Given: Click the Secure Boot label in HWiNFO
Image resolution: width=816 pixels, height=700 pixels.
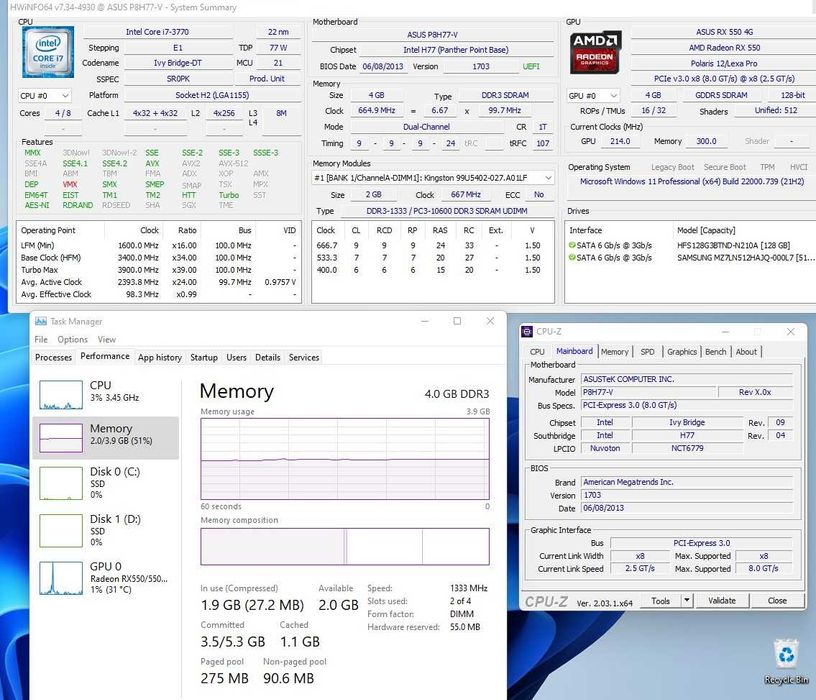Looking at the screenshot, I should [x=724, y=167].
